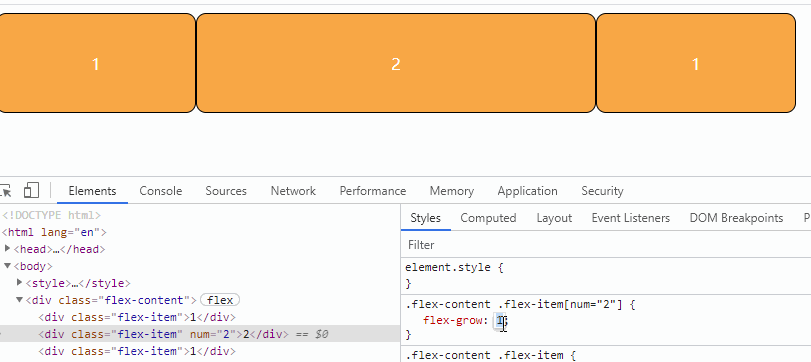Toggle the device toolbar icon
Viewport: 811px width, 362px height.
pyautogui.click(x=32, y=190)
